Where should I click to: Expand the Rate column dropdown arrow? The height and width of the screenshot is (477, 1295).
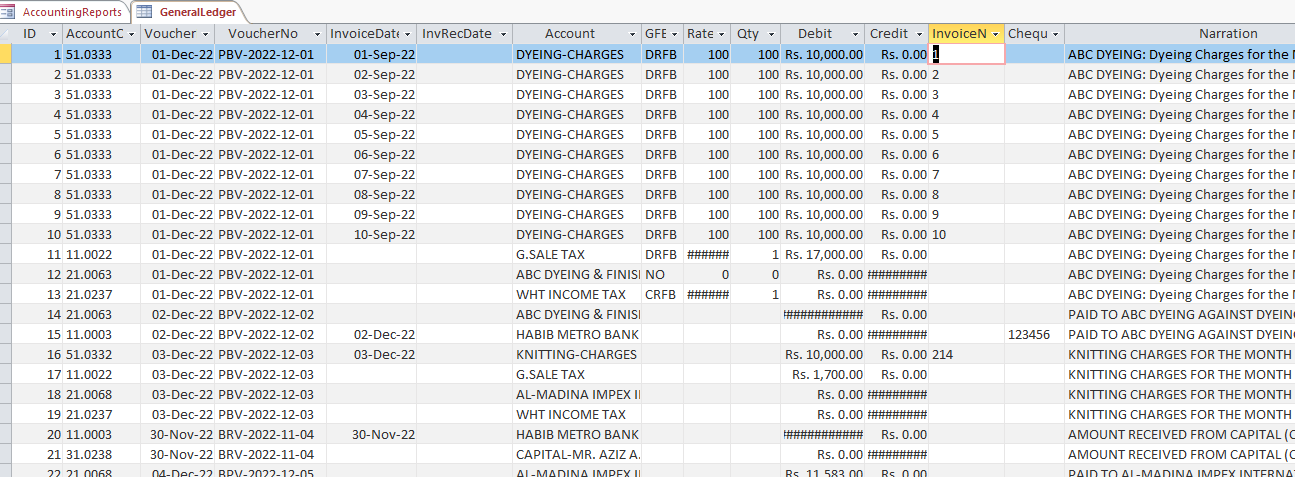point(722,34)
